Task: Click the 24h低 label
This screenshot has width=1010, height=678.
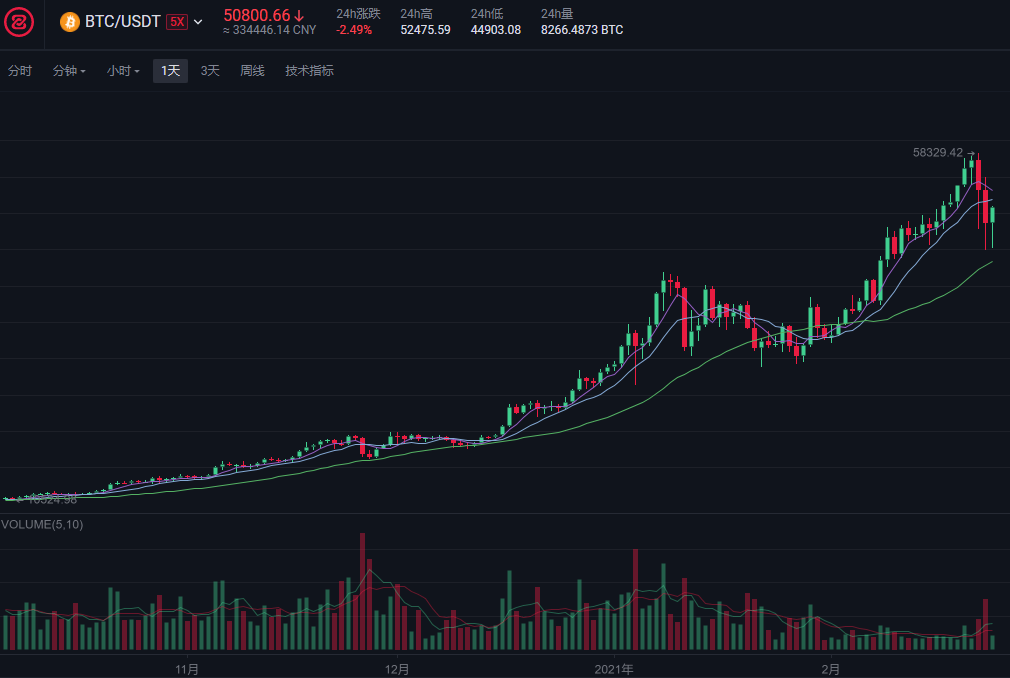Action: click(x=486, y=14)
